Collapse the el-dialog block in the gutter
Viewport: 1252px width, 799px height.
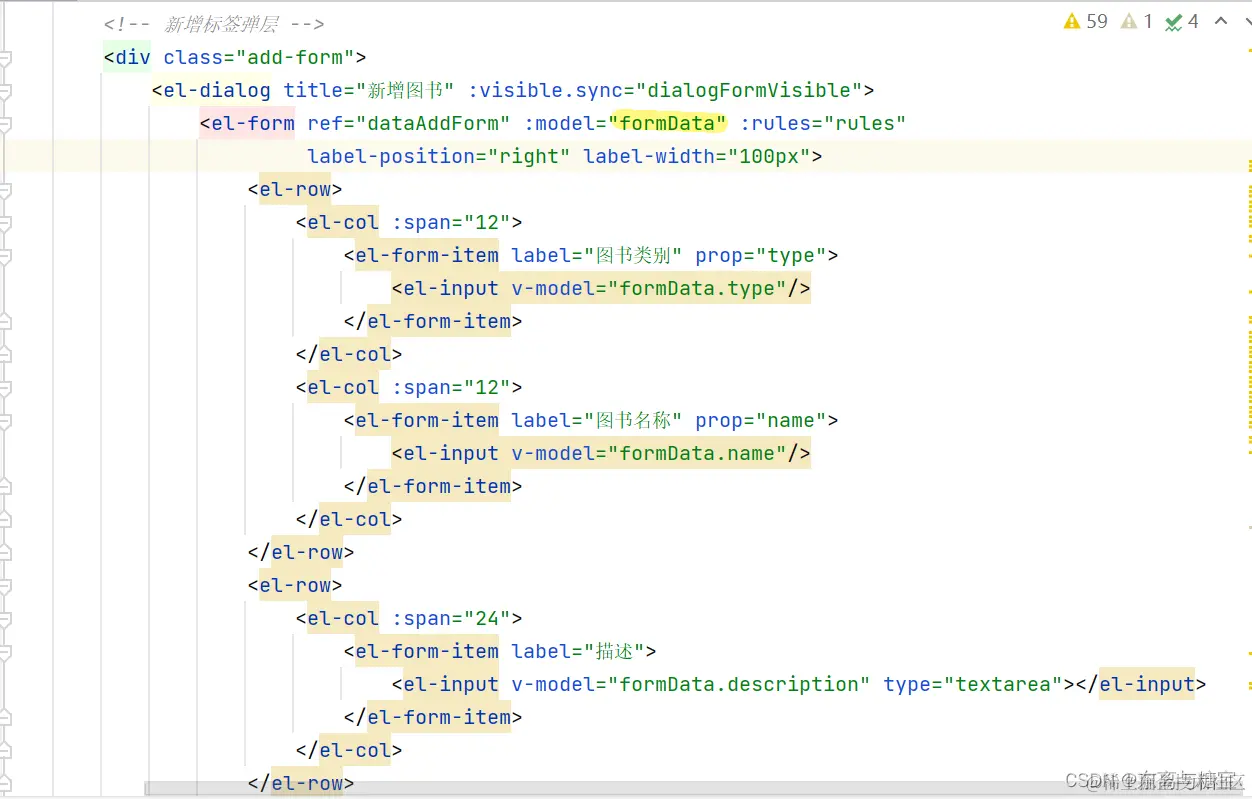[x=5, y=91]
